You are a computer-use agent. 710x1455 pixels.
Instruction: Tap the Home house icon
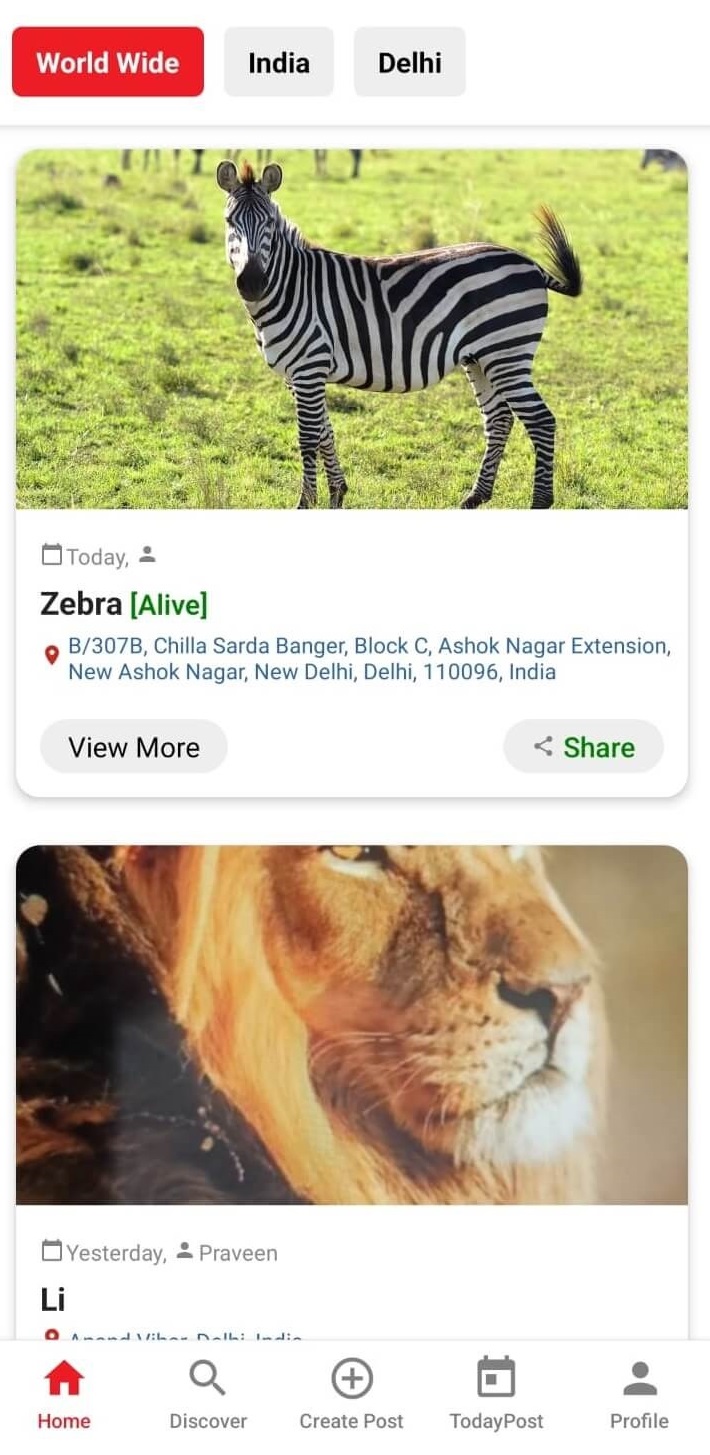click(x=64, y=1380)
